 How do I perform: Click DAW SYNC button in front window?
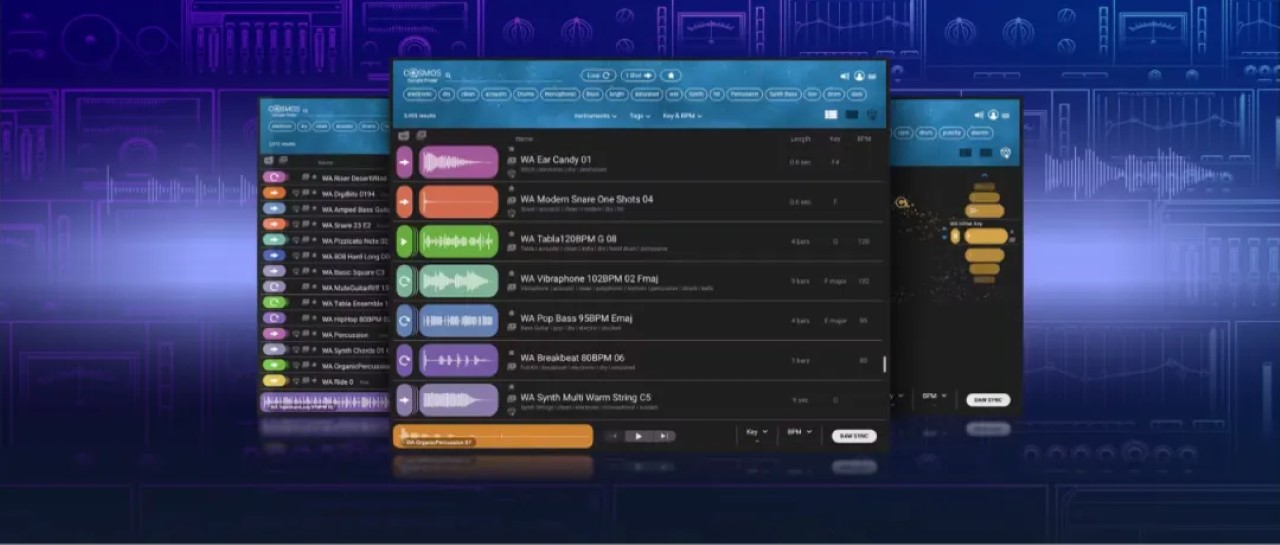pyautogui.click(x=854, y=436)
